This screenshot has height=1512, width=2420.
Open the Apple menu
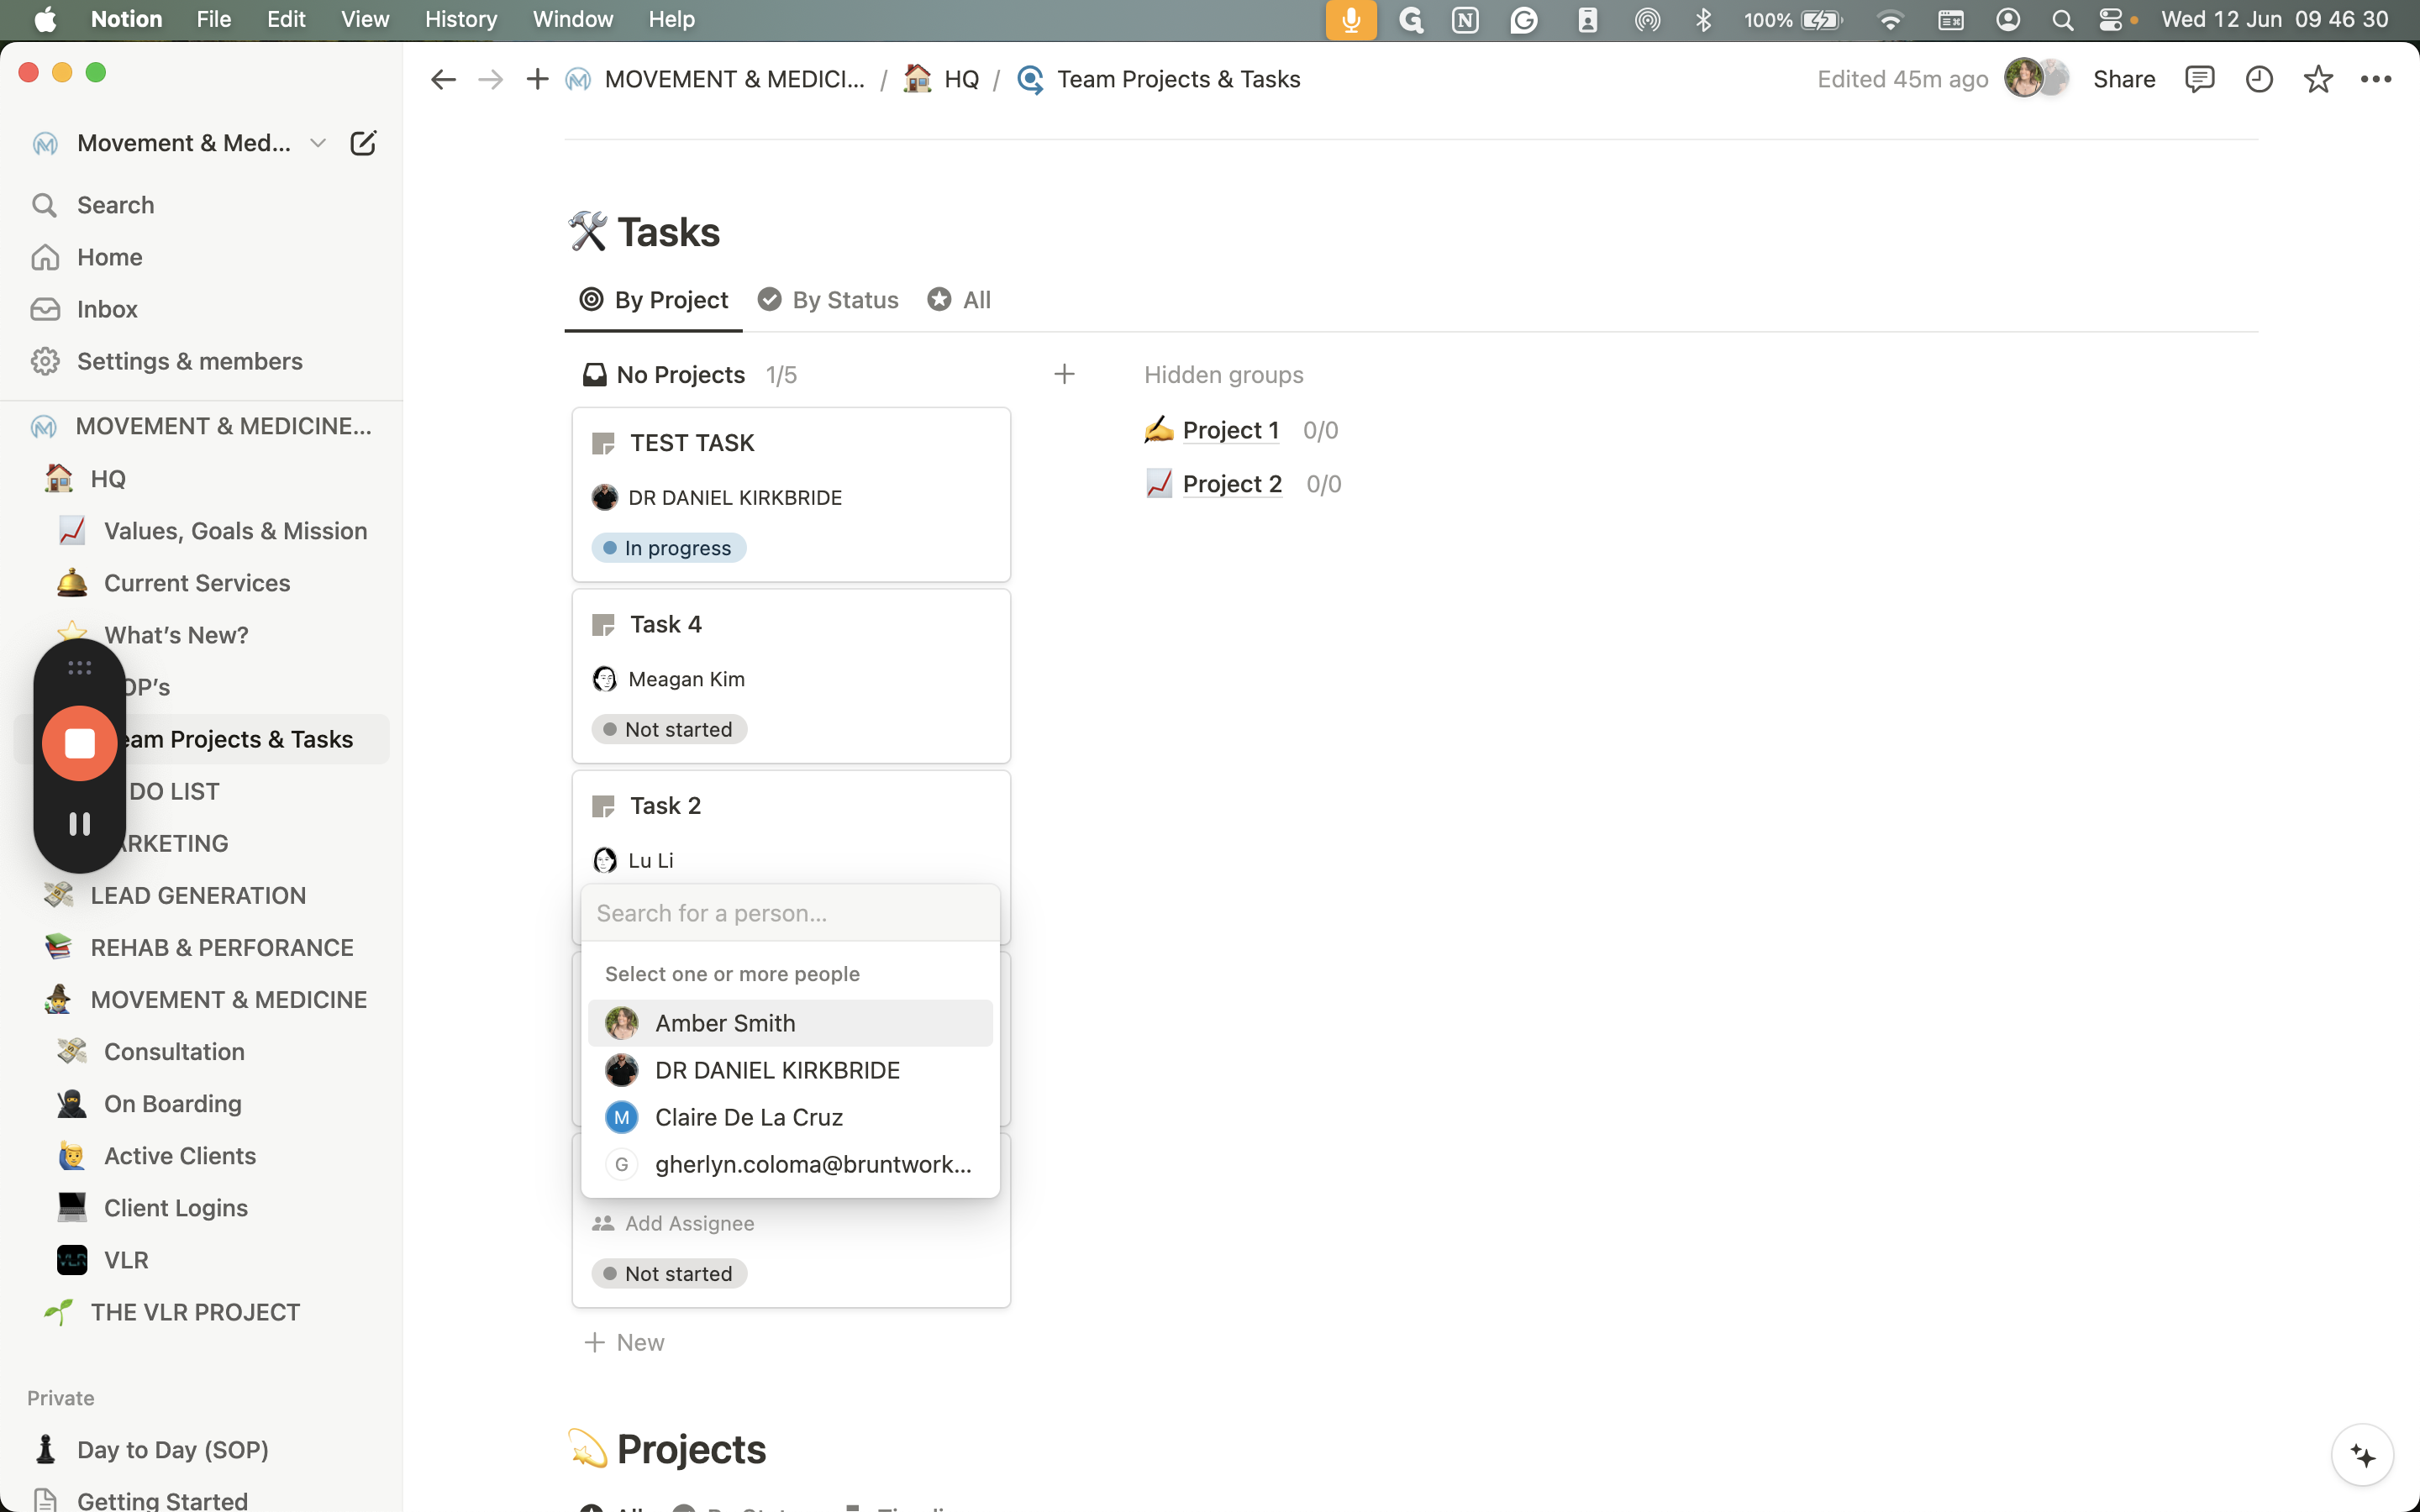pos(45,20)
